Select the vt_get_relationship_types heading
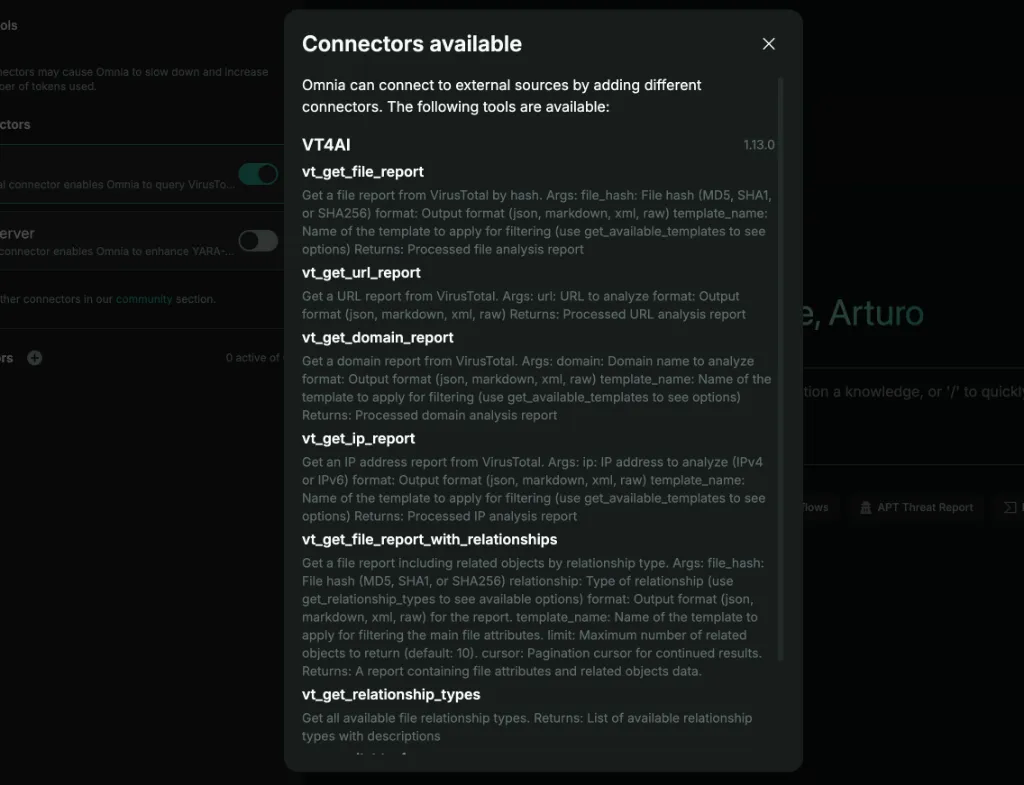The image size is (1024, 785). pyautogui.click(x=391, y=695)
